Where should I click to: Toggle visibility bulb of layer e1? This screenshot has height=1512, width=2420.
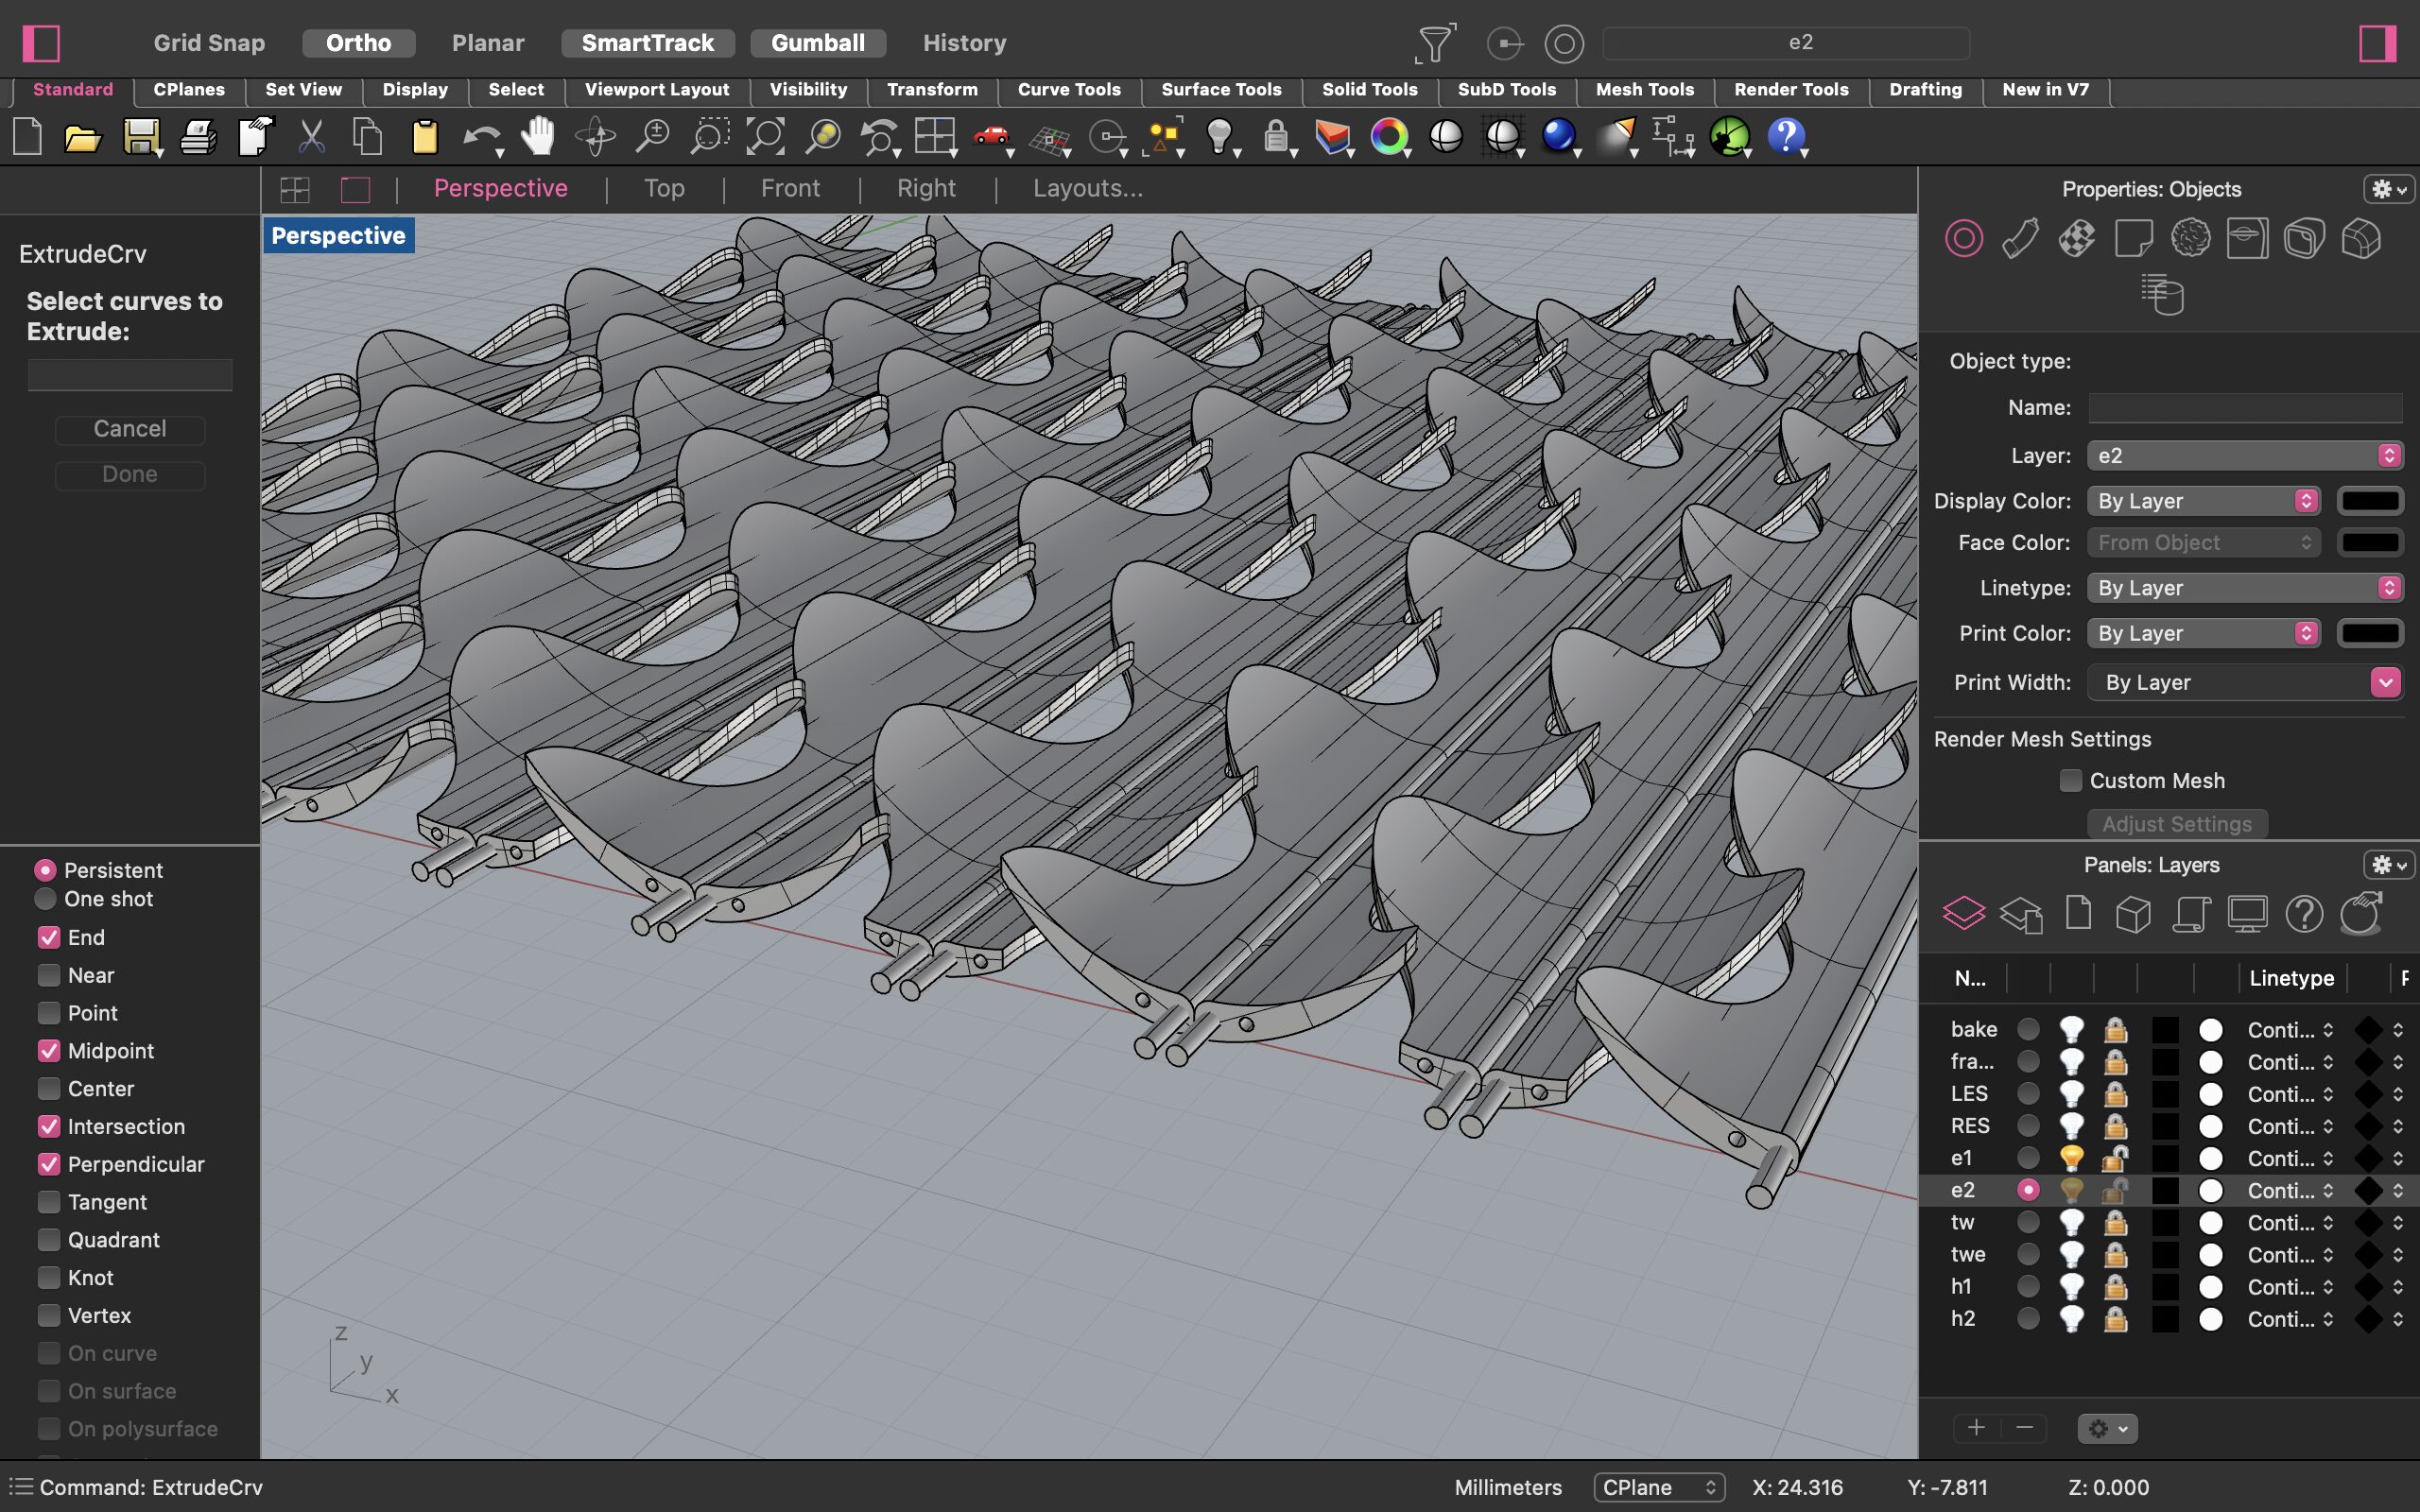[2072, 1158]
